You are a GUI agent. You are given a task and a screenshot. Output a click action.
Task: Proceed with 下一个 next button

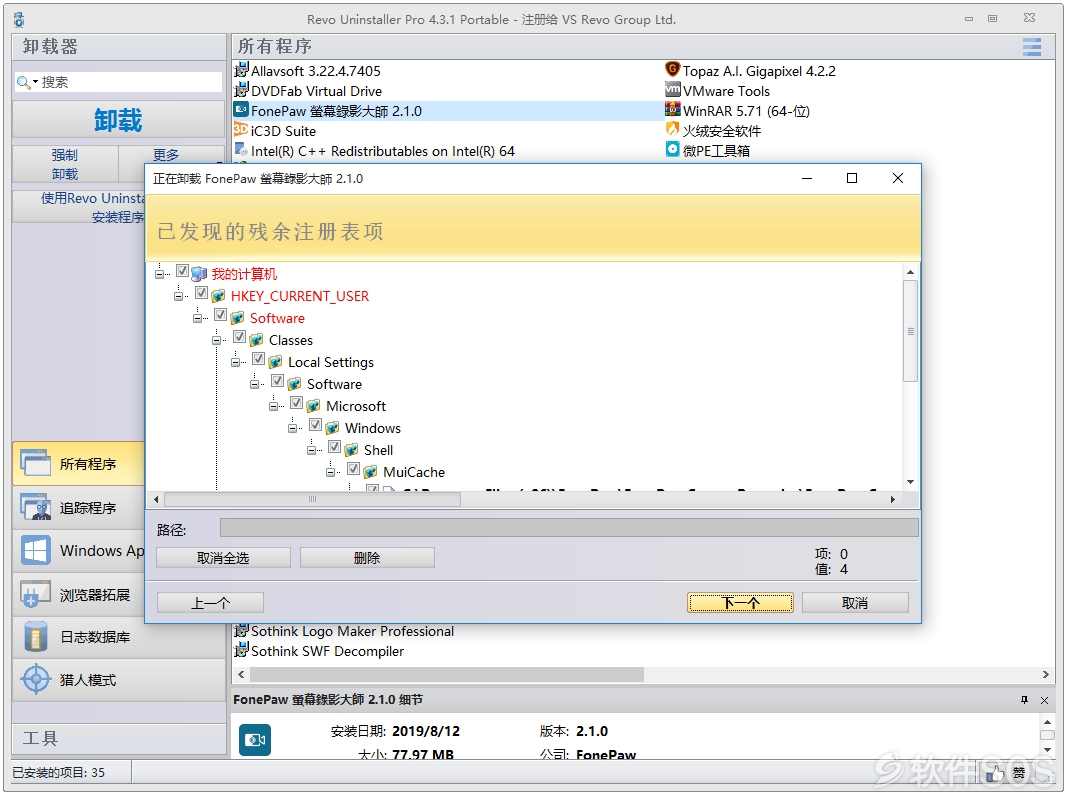pos(740,603)
